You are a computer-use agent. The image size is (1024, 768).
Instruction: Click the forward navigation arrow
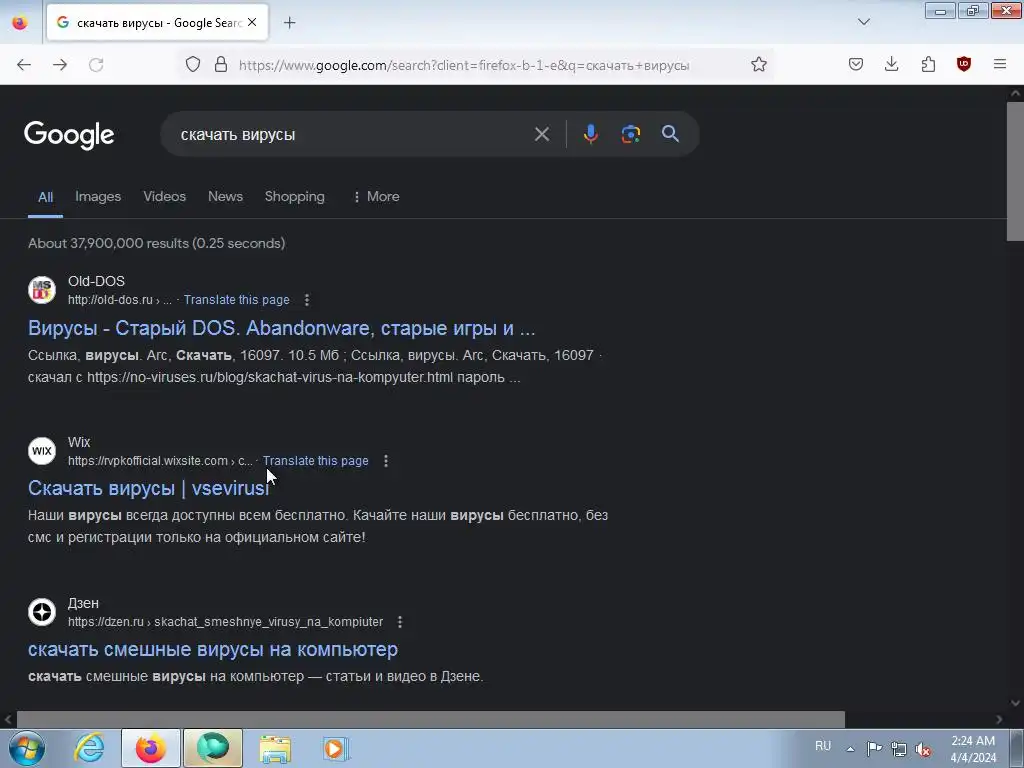coord(60,65)
